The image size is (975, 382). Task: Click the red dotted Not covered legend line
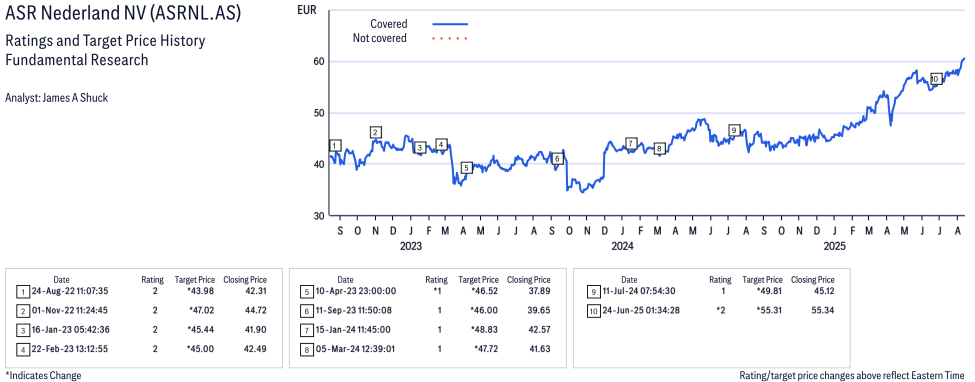coord(449,39)
